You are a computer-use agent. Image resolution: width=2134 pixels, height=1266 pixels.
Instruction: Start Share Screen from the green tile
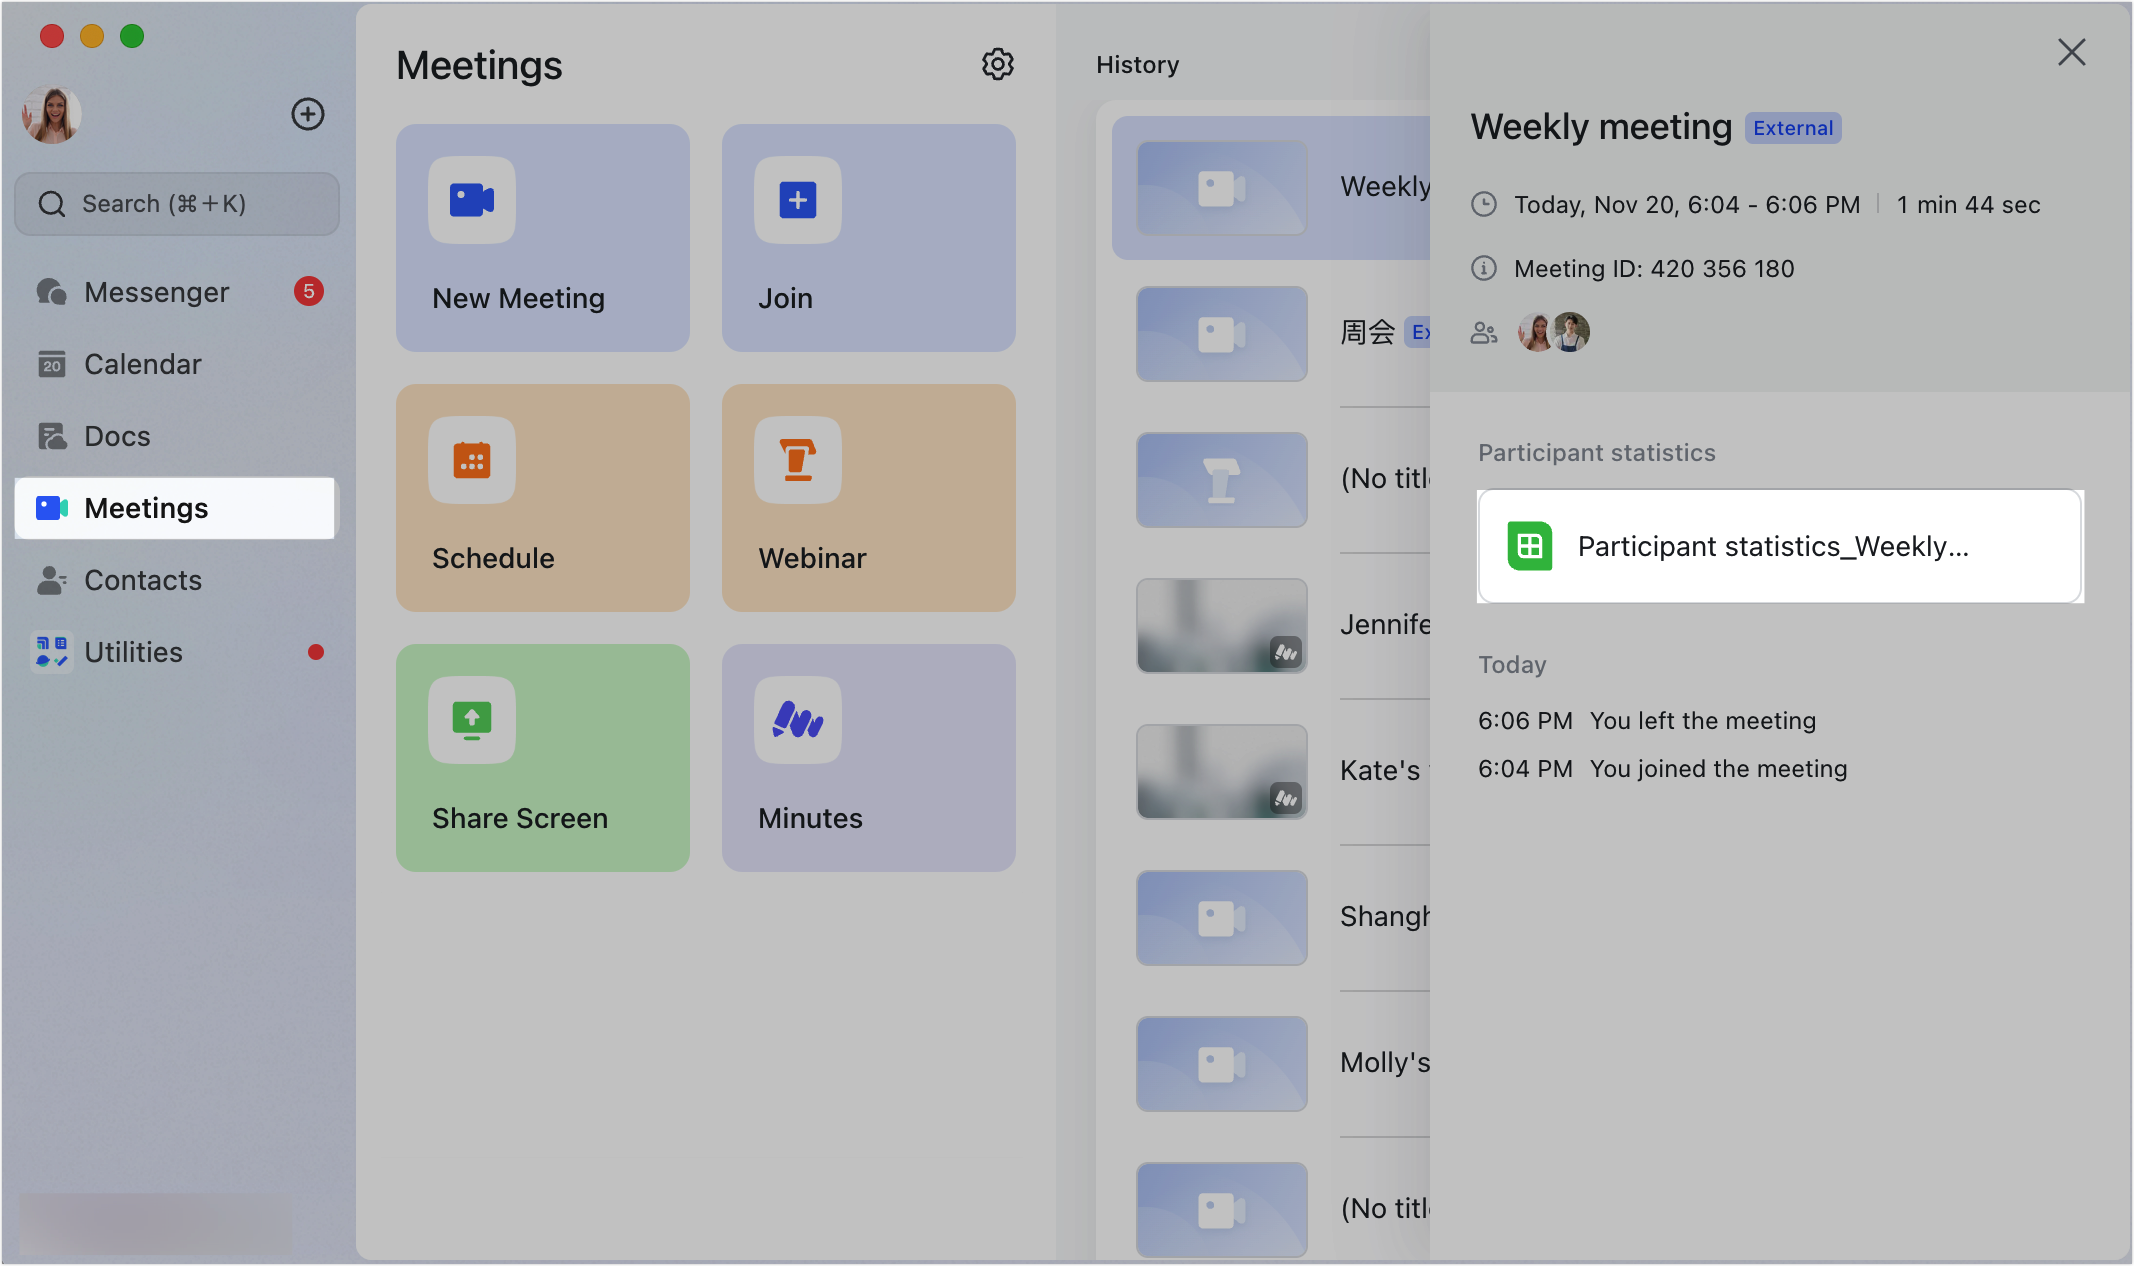tap(542, 758)
